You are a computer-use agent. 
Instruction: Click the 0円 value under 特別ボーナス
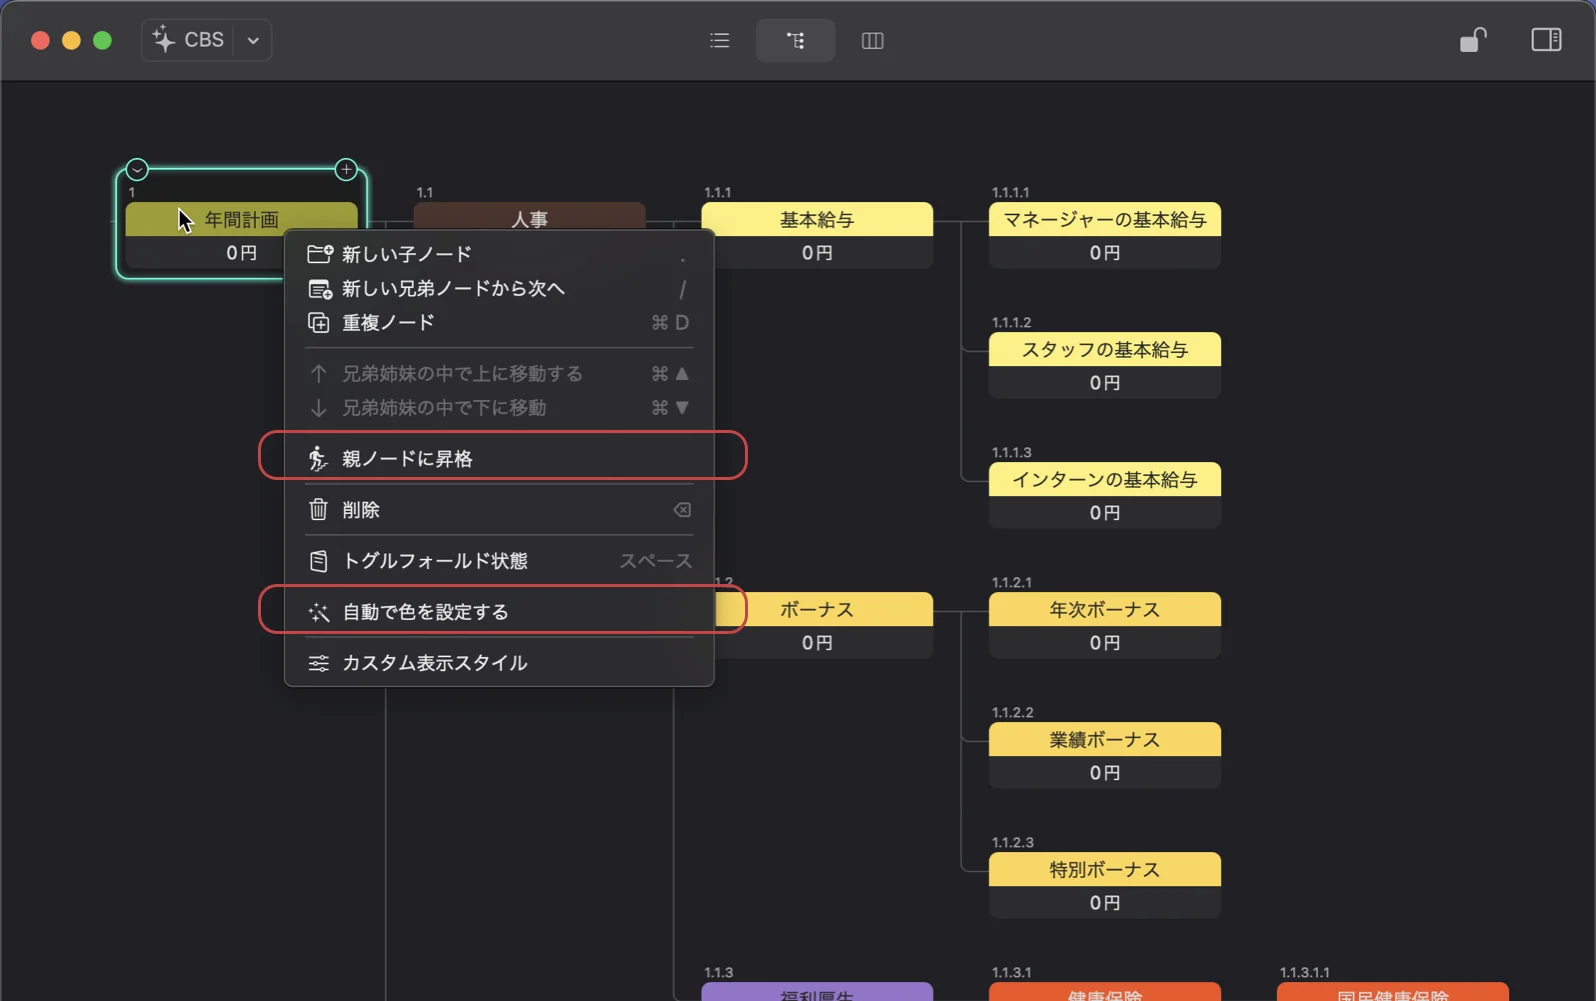(x=1105, y=903)
